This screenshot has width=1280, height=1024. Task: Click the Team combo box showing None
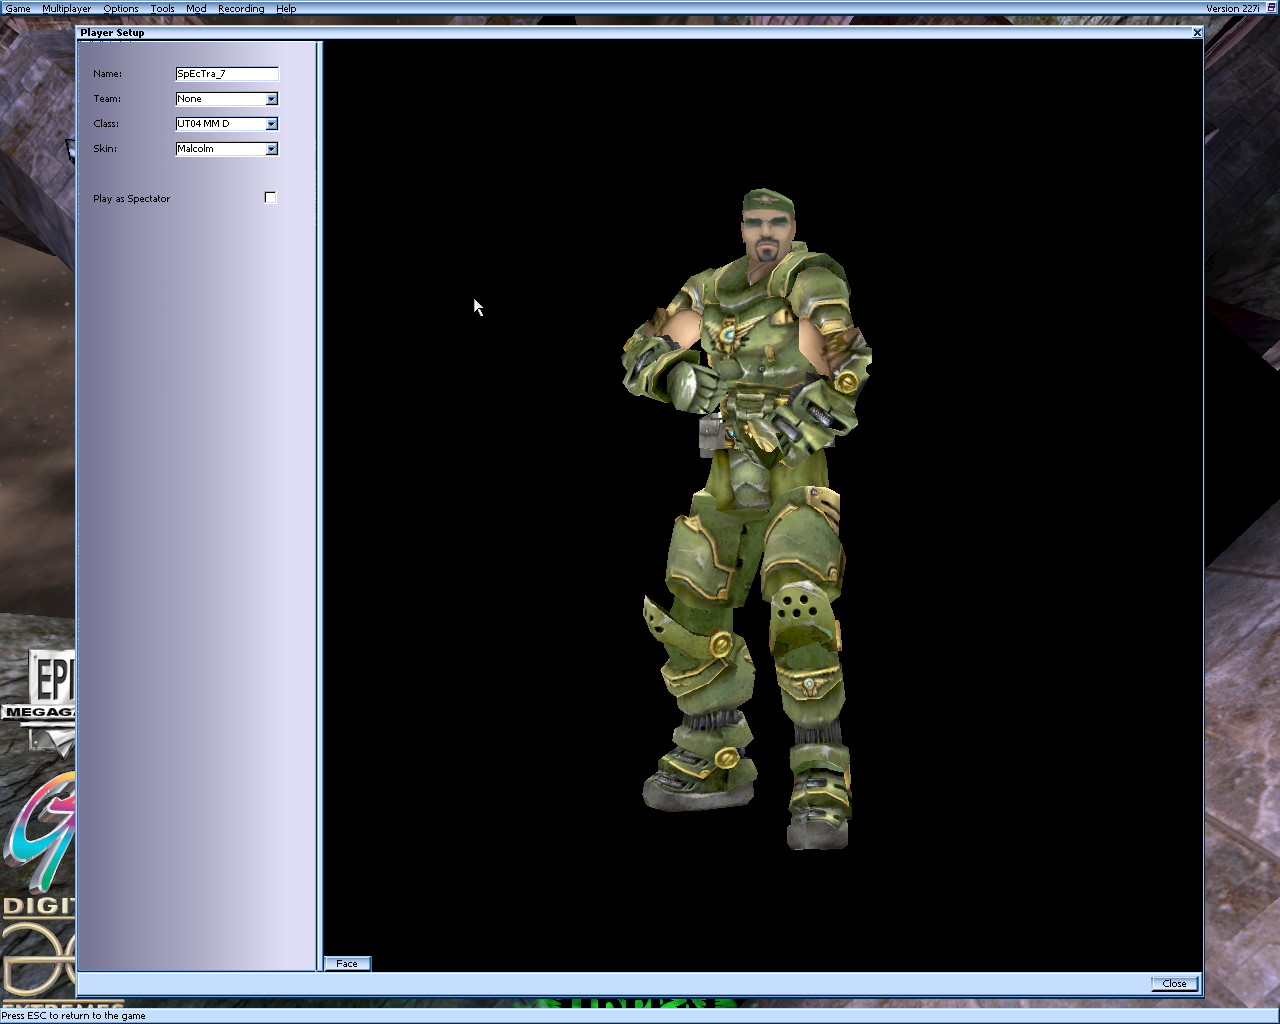click(x=227, y=99)
